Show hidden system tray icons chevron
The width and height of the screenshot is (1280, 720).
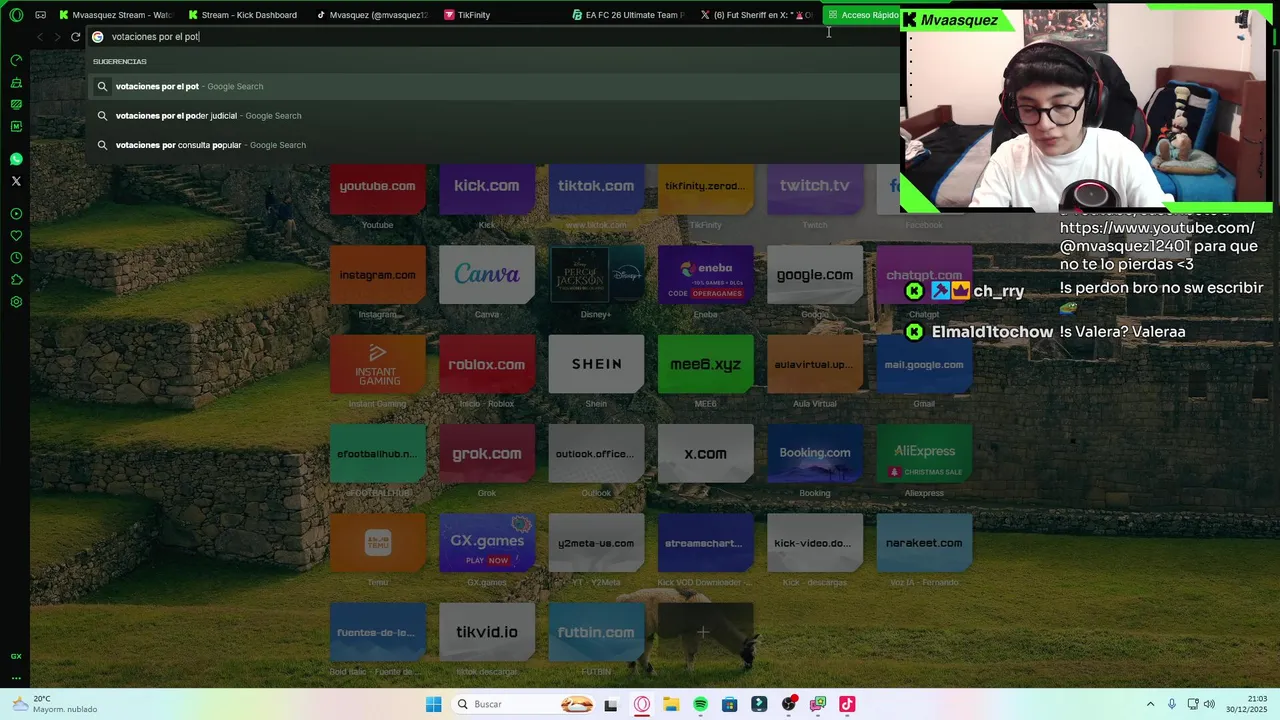pos(1150,704)
